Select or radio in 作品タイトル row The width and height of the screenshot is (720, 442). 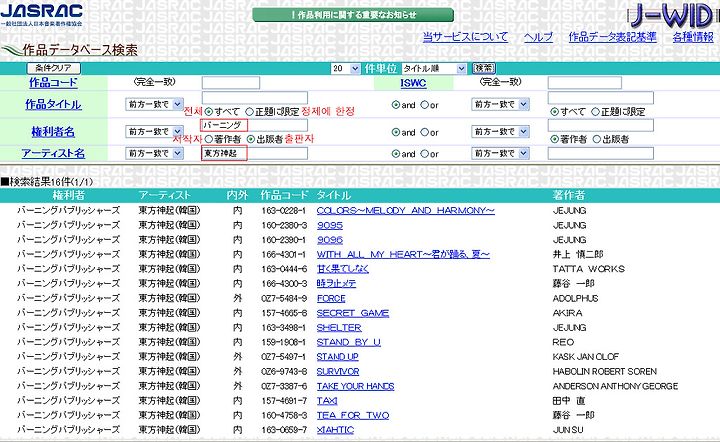pyautogui.click(x=424, y=105)
